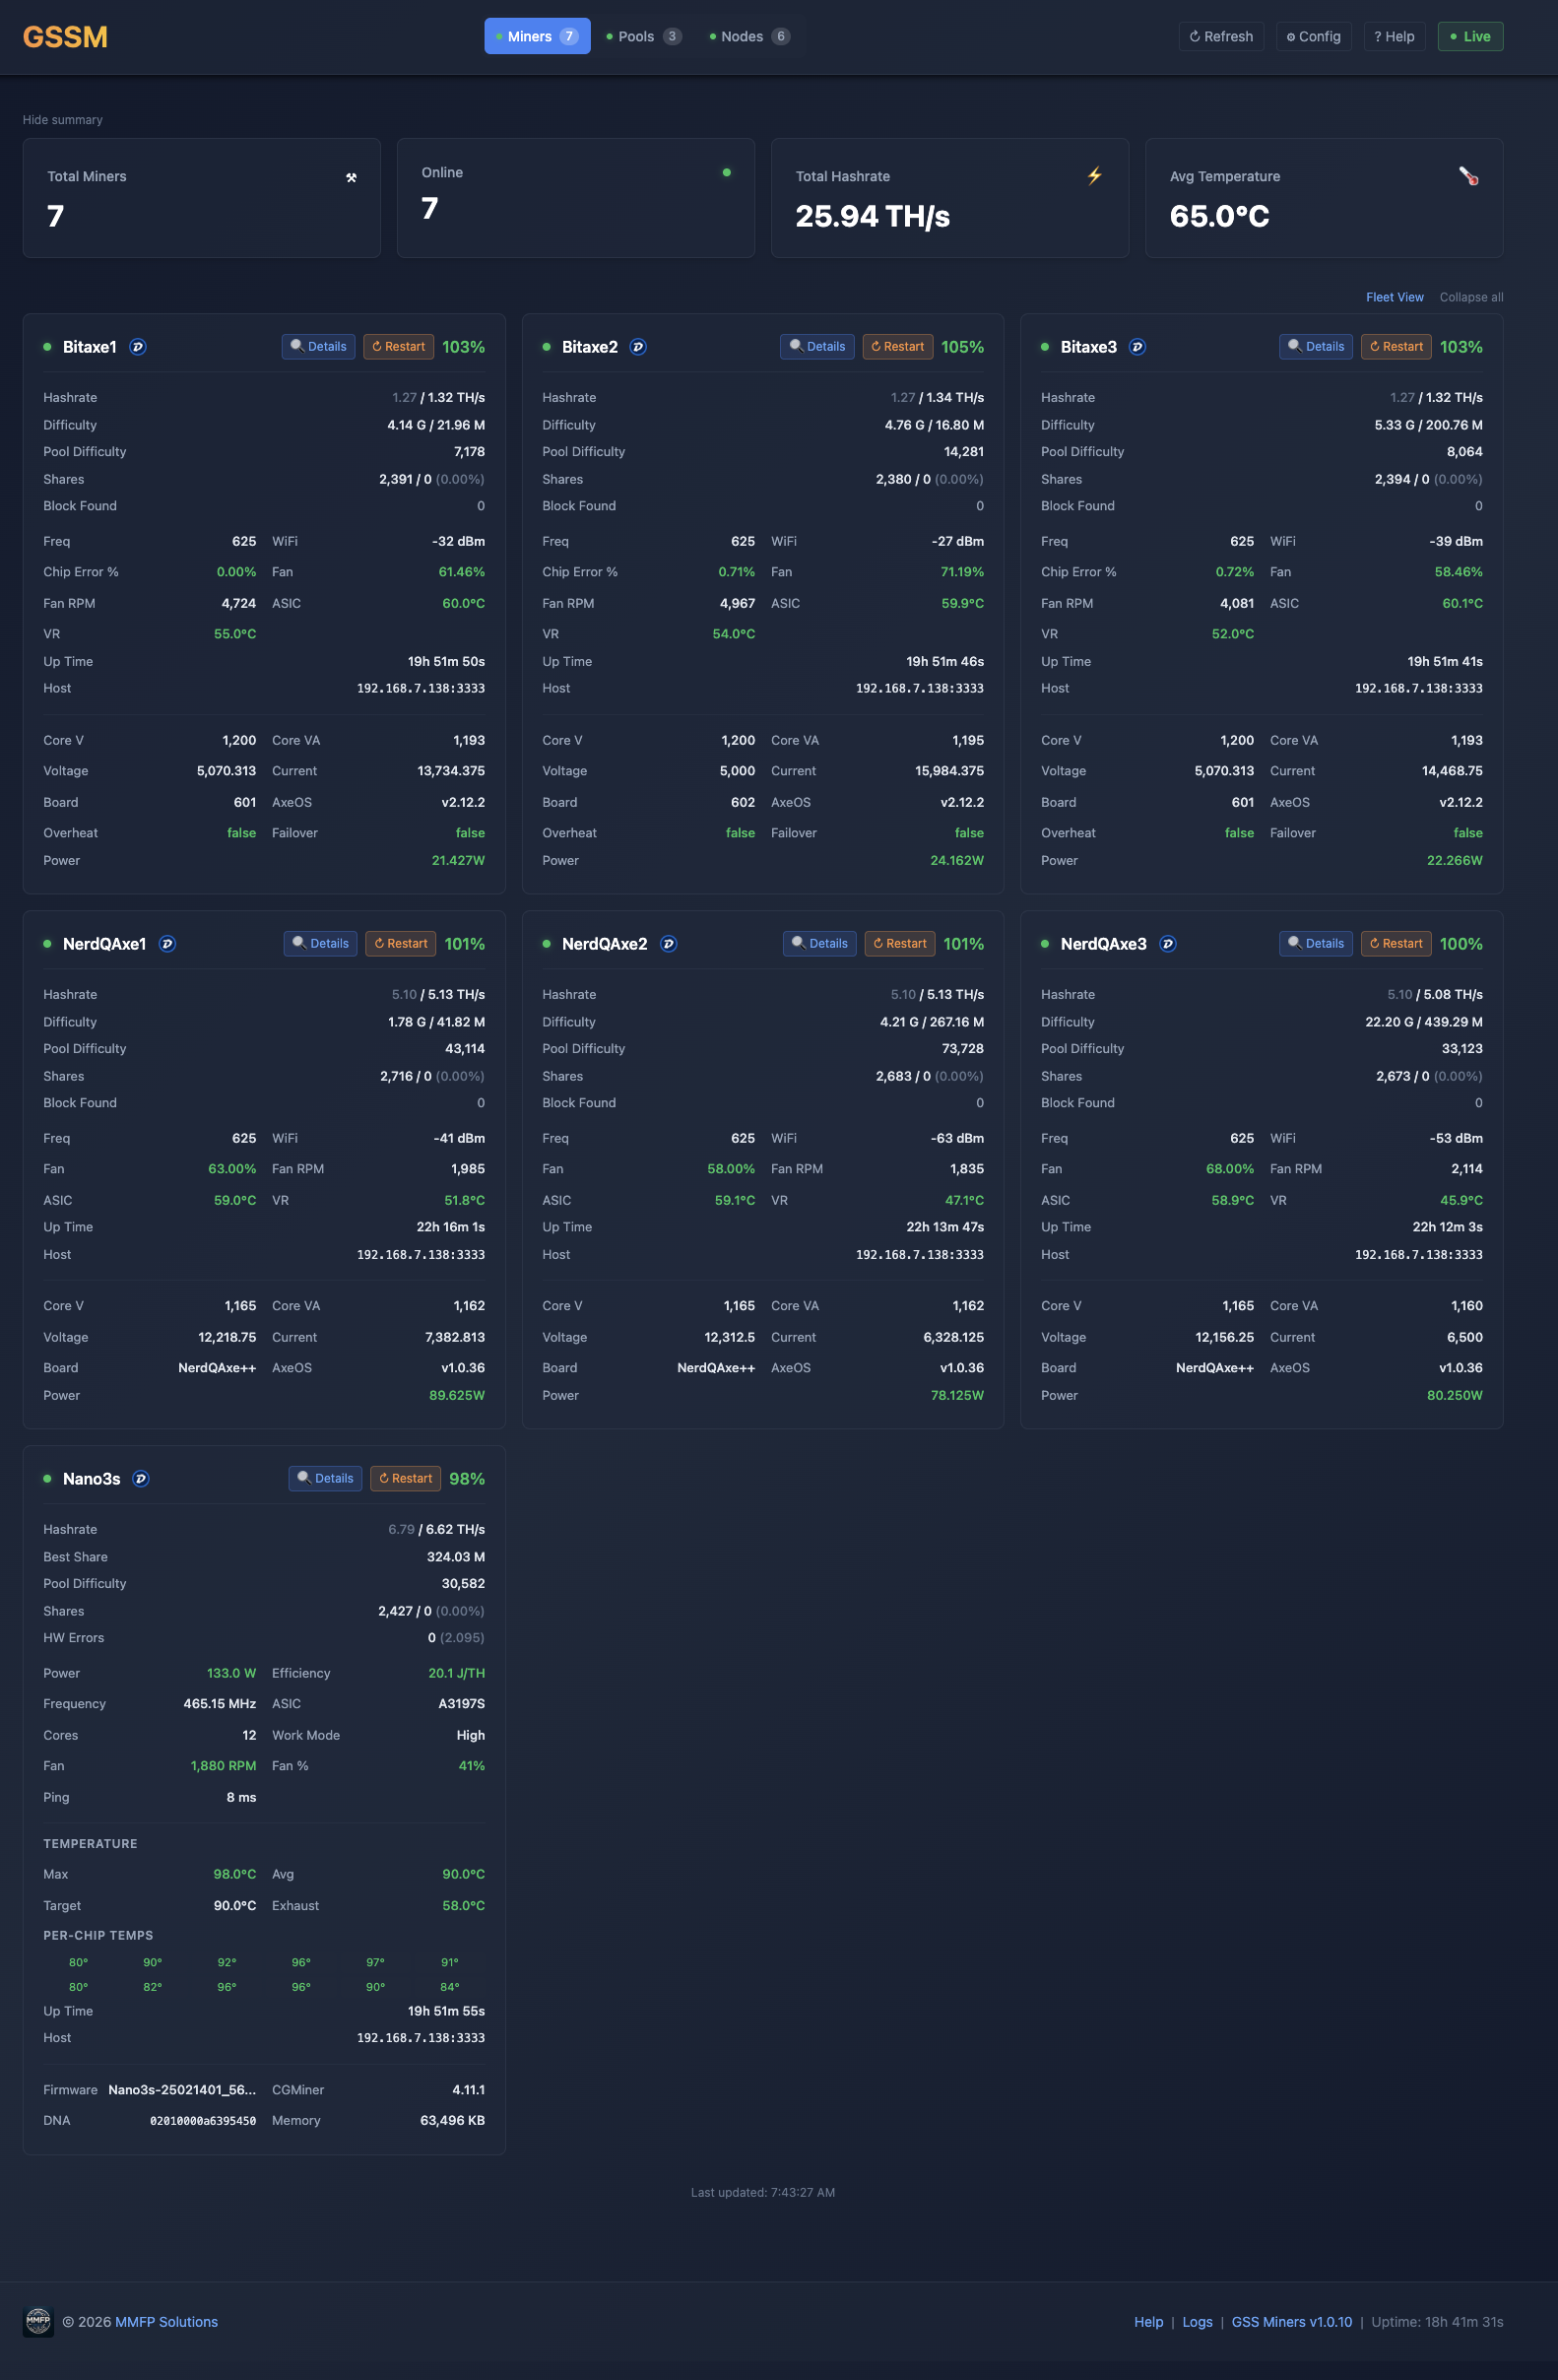Click the Nano3s DNA value 02010000a6395450

[x=203, y=2120]
